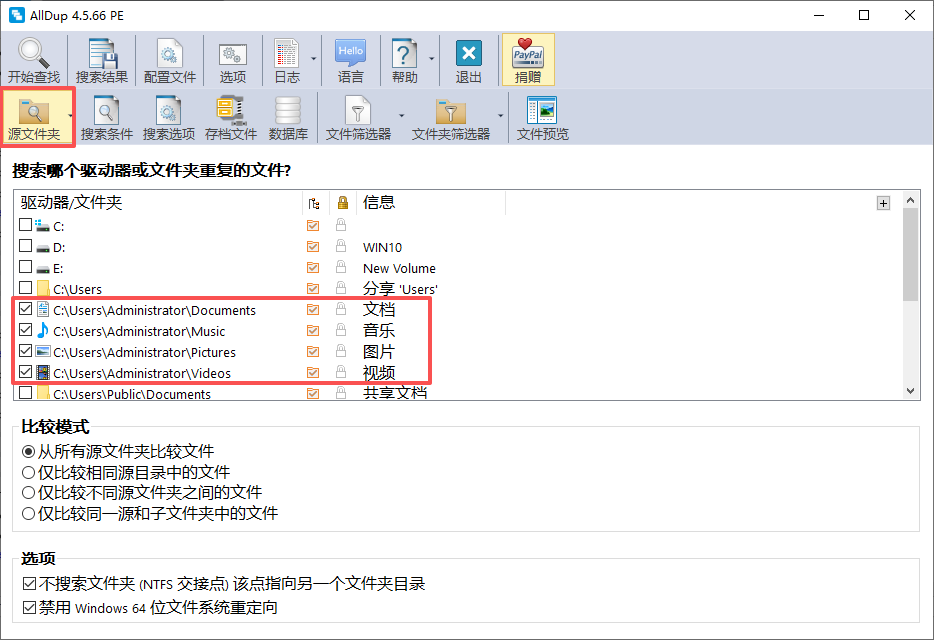Open the 文件筛选器 tab

coord(358,117)
